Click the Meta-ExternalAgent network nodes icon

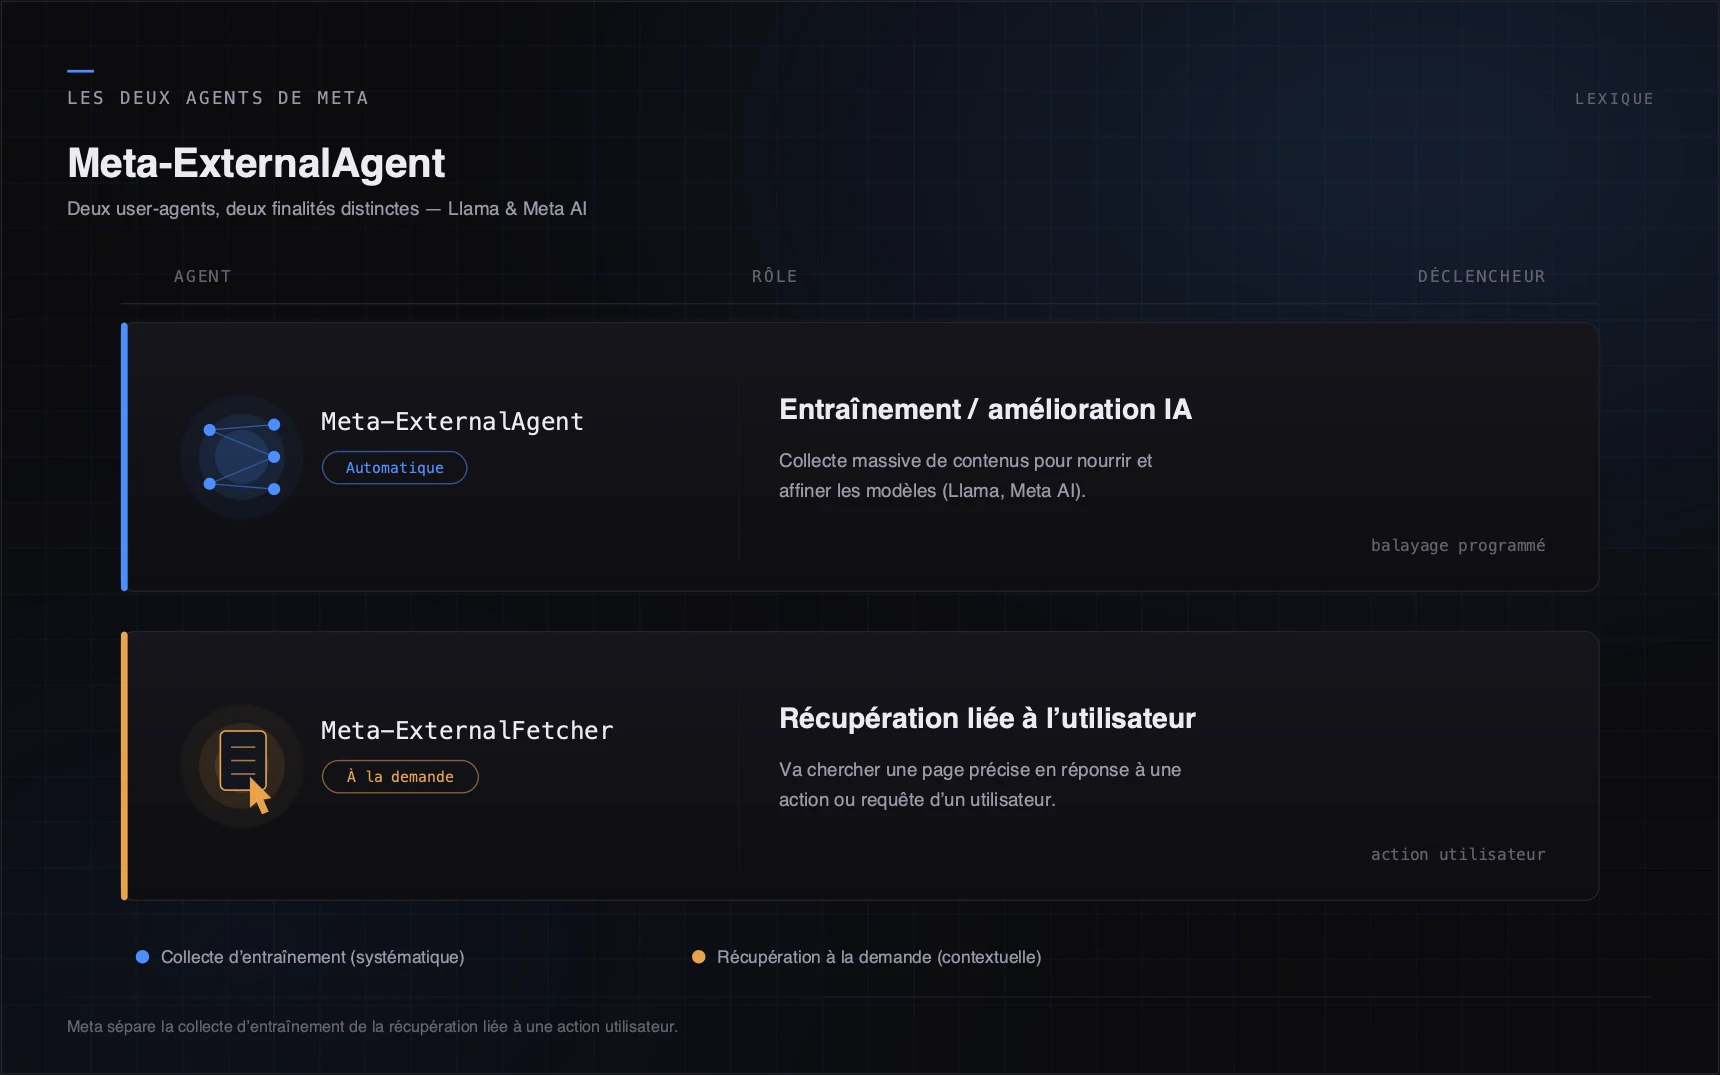click(x=241, y=457)
